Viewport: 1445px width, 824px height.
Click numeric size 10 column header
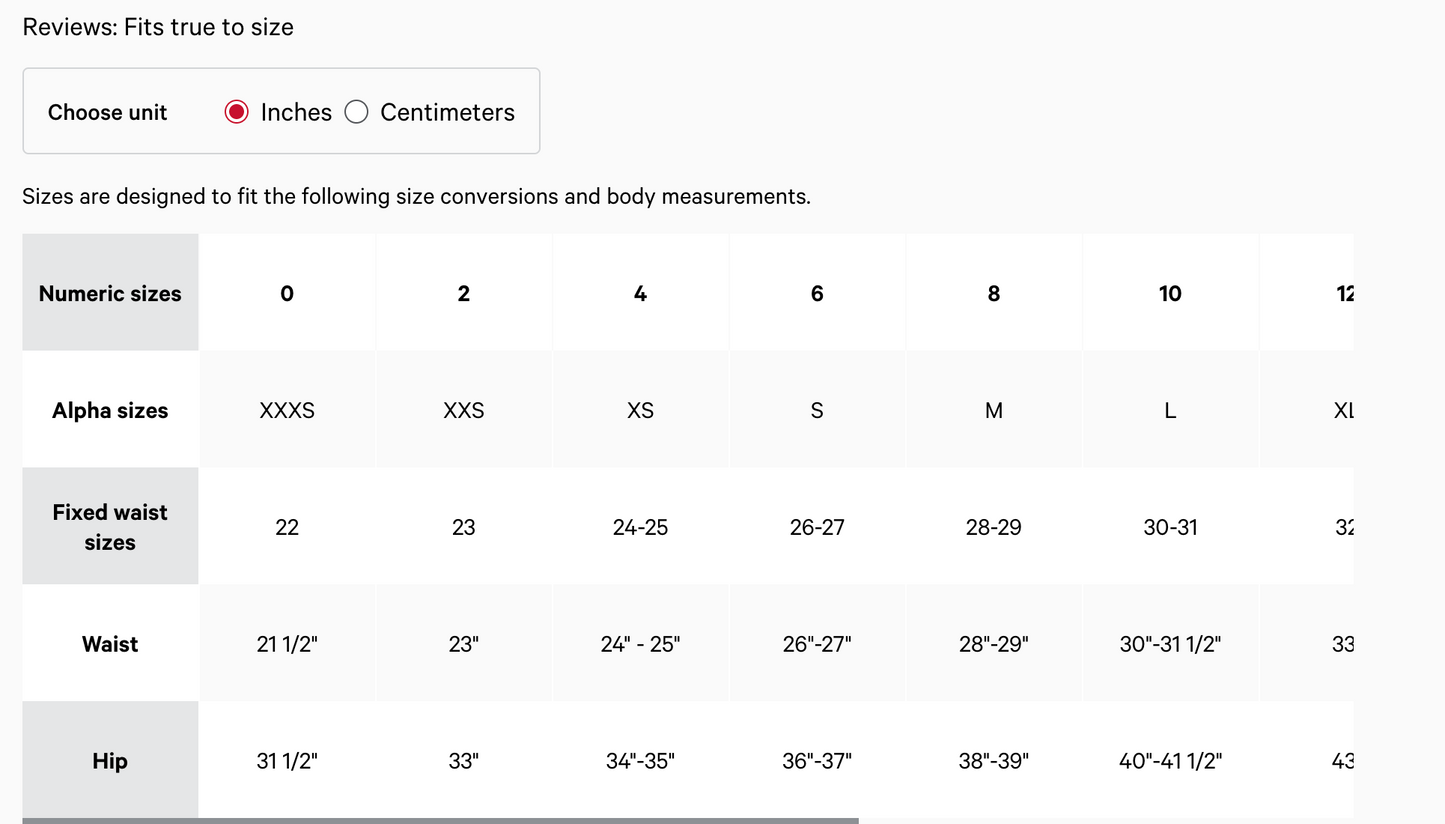pos(1170,293)
